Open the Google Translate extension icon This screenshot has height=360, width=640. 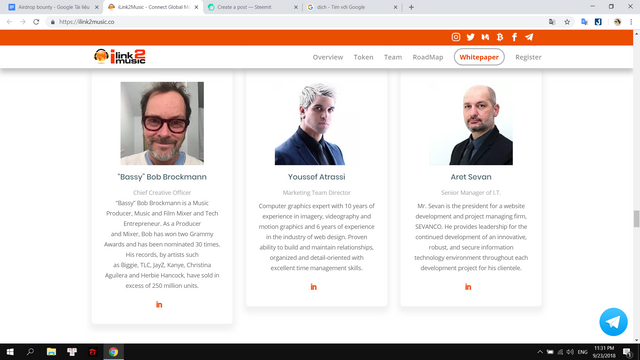click(x=584, y=22)
